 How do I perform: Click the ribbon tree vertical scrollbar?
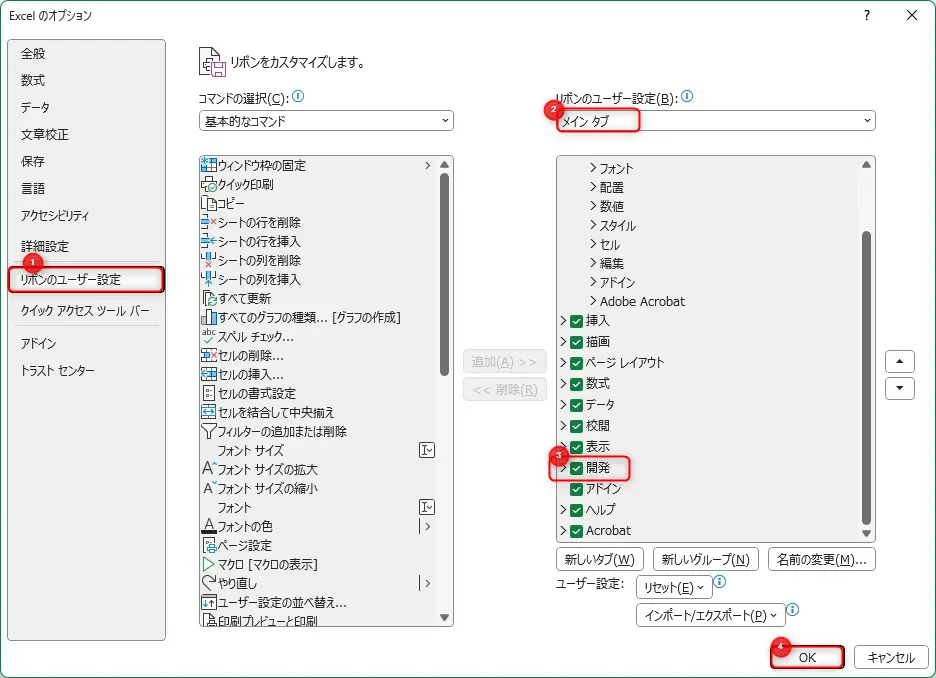[x=867, y=380]
